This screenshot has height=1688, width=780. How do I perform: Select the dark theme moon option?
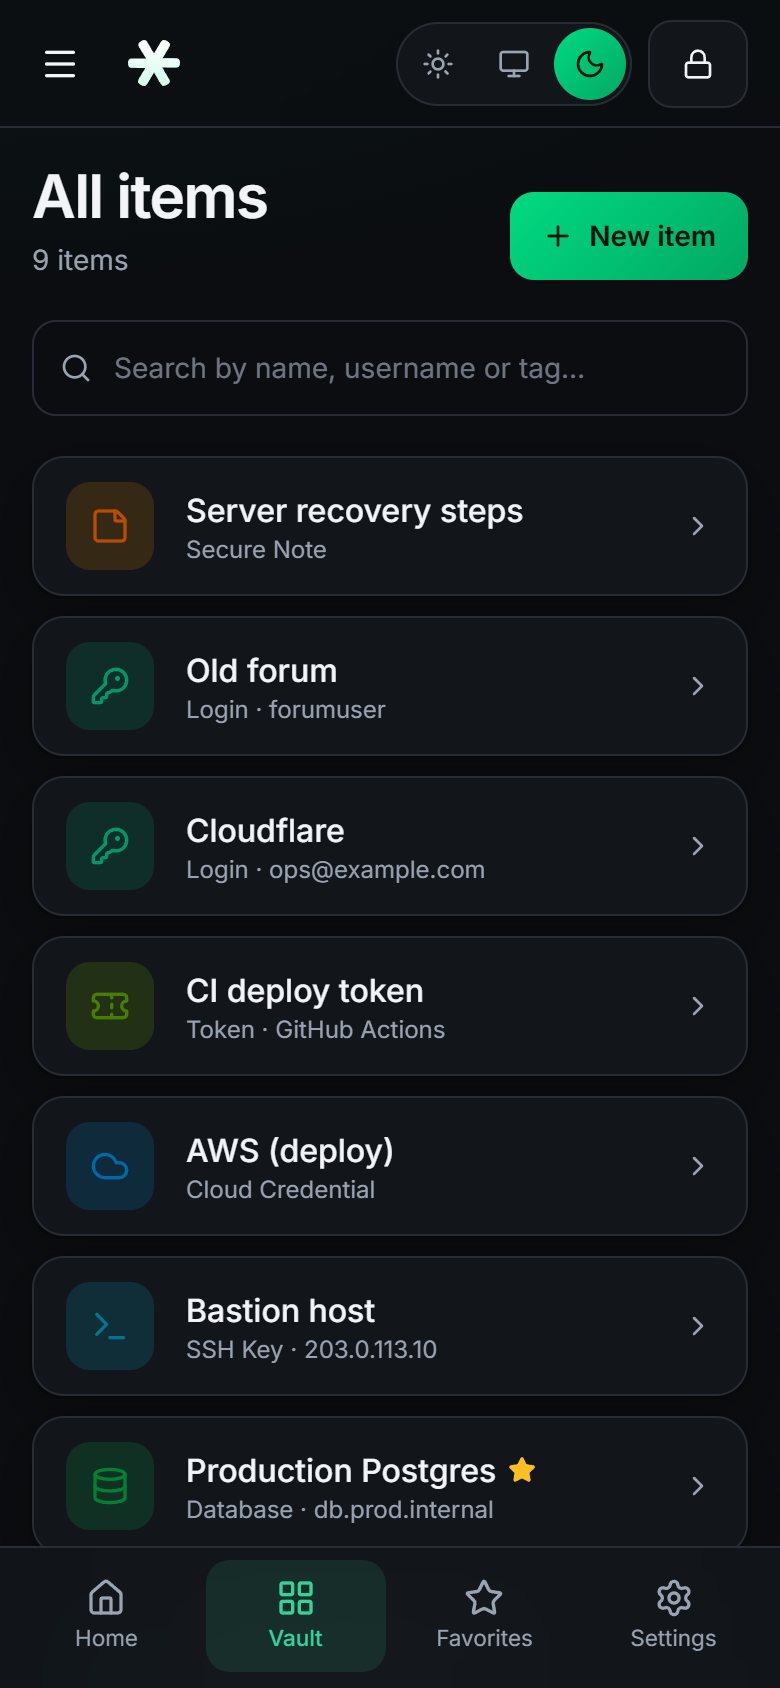click(x=590, y=64)
